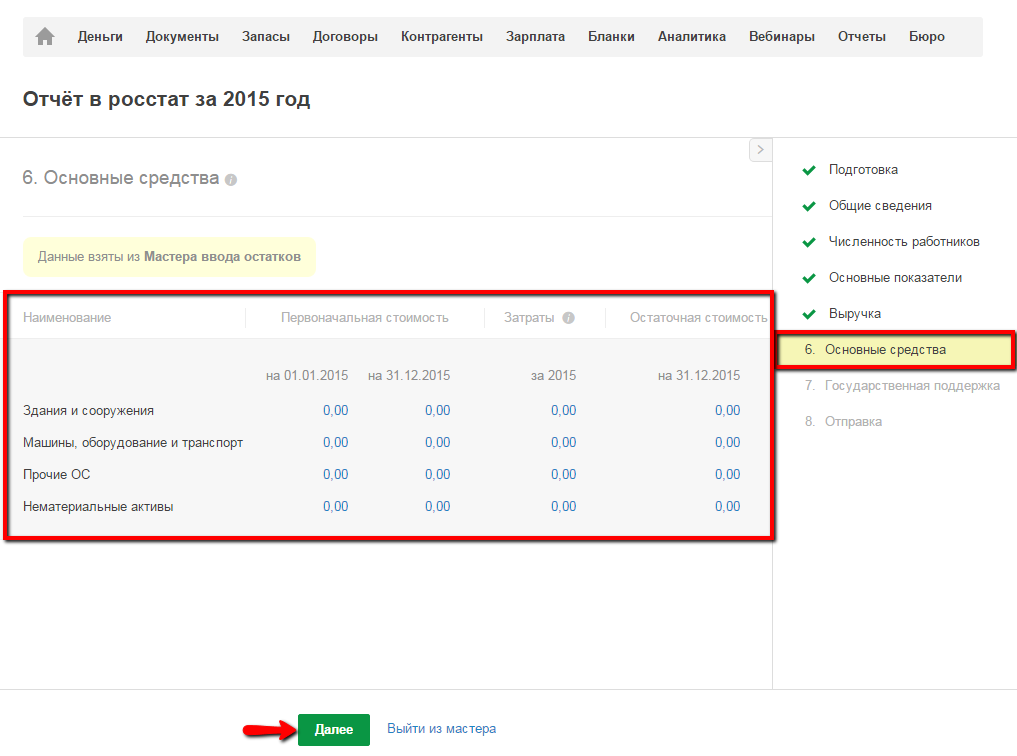Image resolution: width=1017 pixels, height=756 pixels.
Task: Click checkmark icon beside Основные показатели
Action: coord(809,278)
